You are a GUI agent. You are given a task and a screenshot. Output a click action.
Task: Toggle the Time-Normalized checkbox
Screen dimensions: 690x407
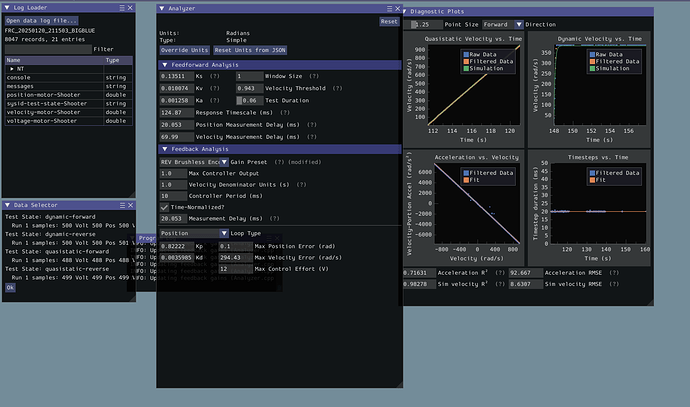click(164, 207)
